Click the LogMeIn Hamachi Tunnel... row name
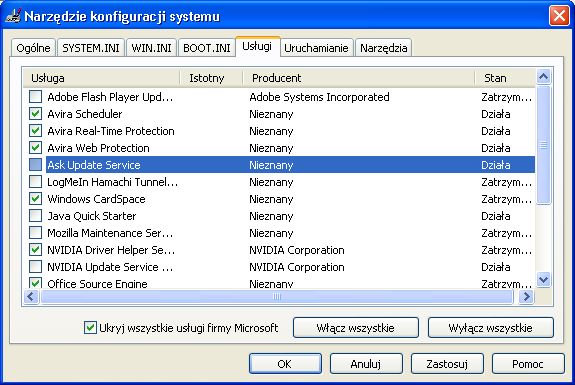The image size is (575, 385). pyautogui.click(x=113, y=182)
